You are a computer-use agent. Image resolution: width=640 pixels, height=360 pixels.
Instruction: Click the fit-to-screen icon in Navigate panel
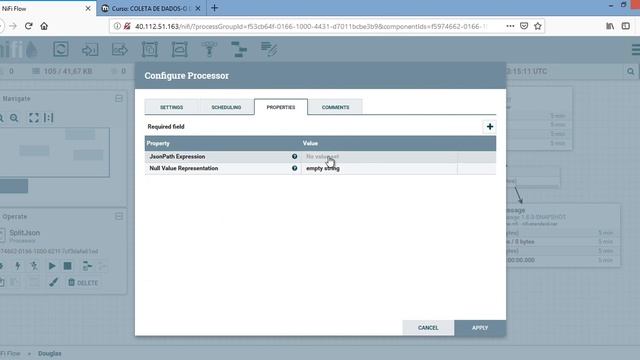click(x=34, y=118)
